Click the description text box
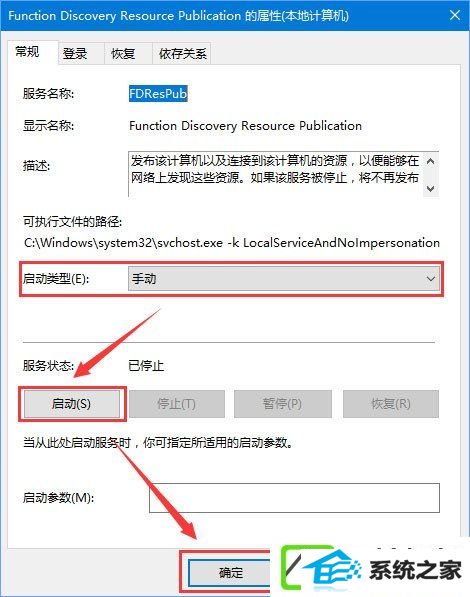This screenshot has width=470, height=597. tap(276, 174)
